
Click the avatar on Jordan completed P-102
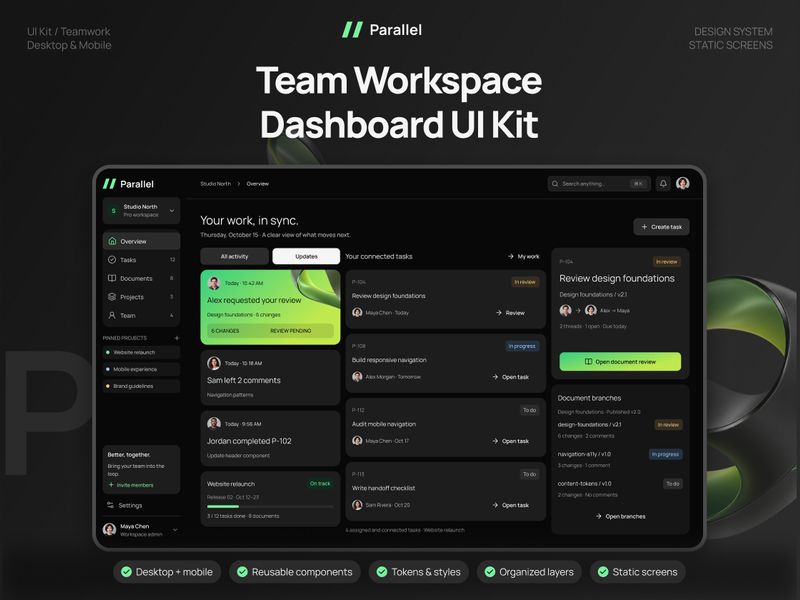(x=214, y=423)
